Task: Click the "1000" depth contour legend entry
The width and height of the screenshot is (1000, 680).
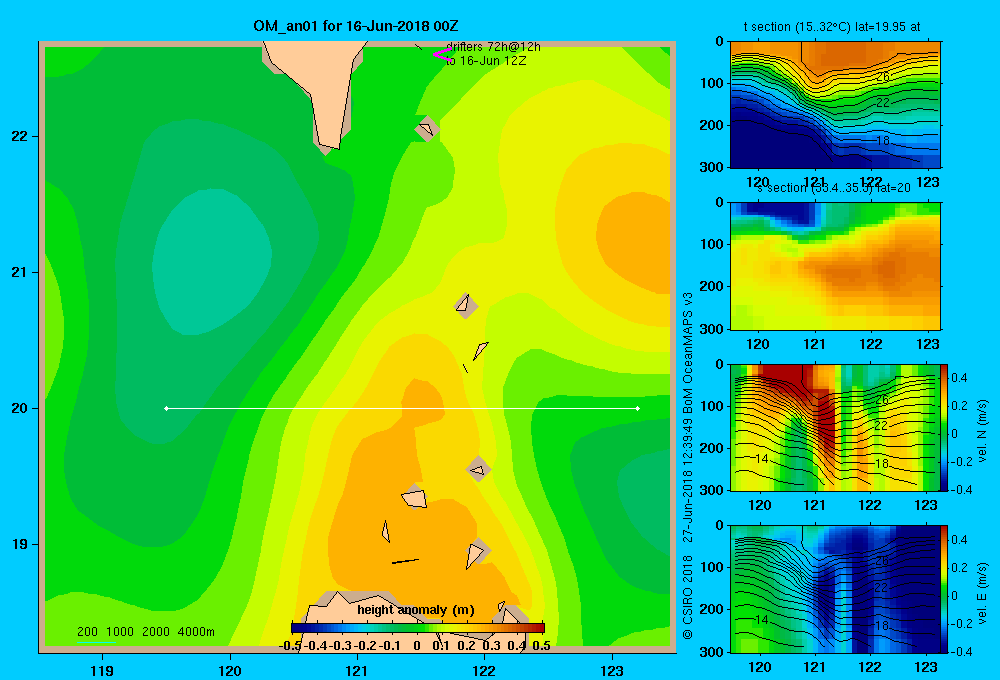Action: click(120, 632)
